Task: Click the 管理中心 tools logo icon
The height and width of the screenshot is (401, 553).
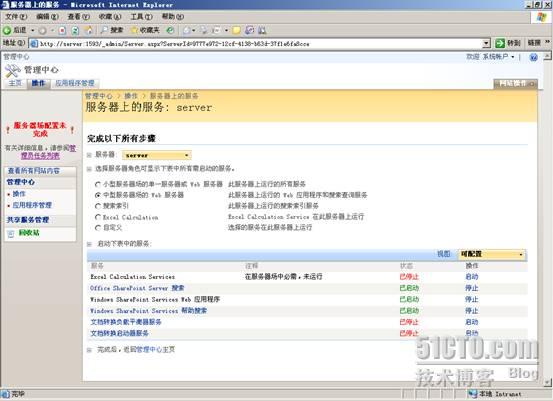Action: [13, 71]
